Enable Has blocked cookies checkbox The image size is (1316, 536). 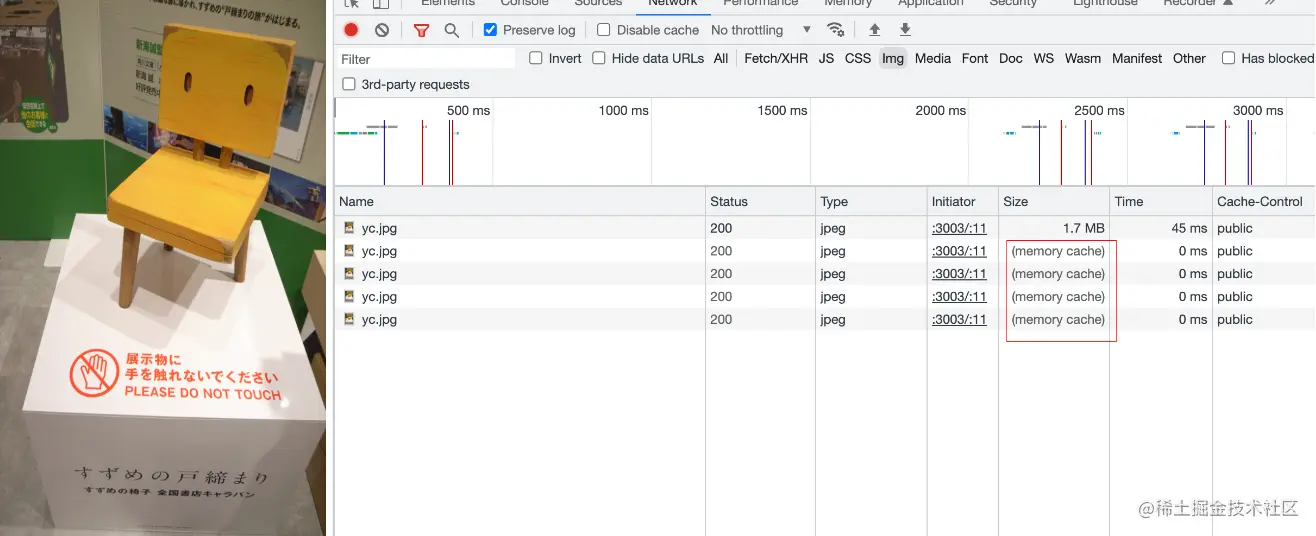1229,58
